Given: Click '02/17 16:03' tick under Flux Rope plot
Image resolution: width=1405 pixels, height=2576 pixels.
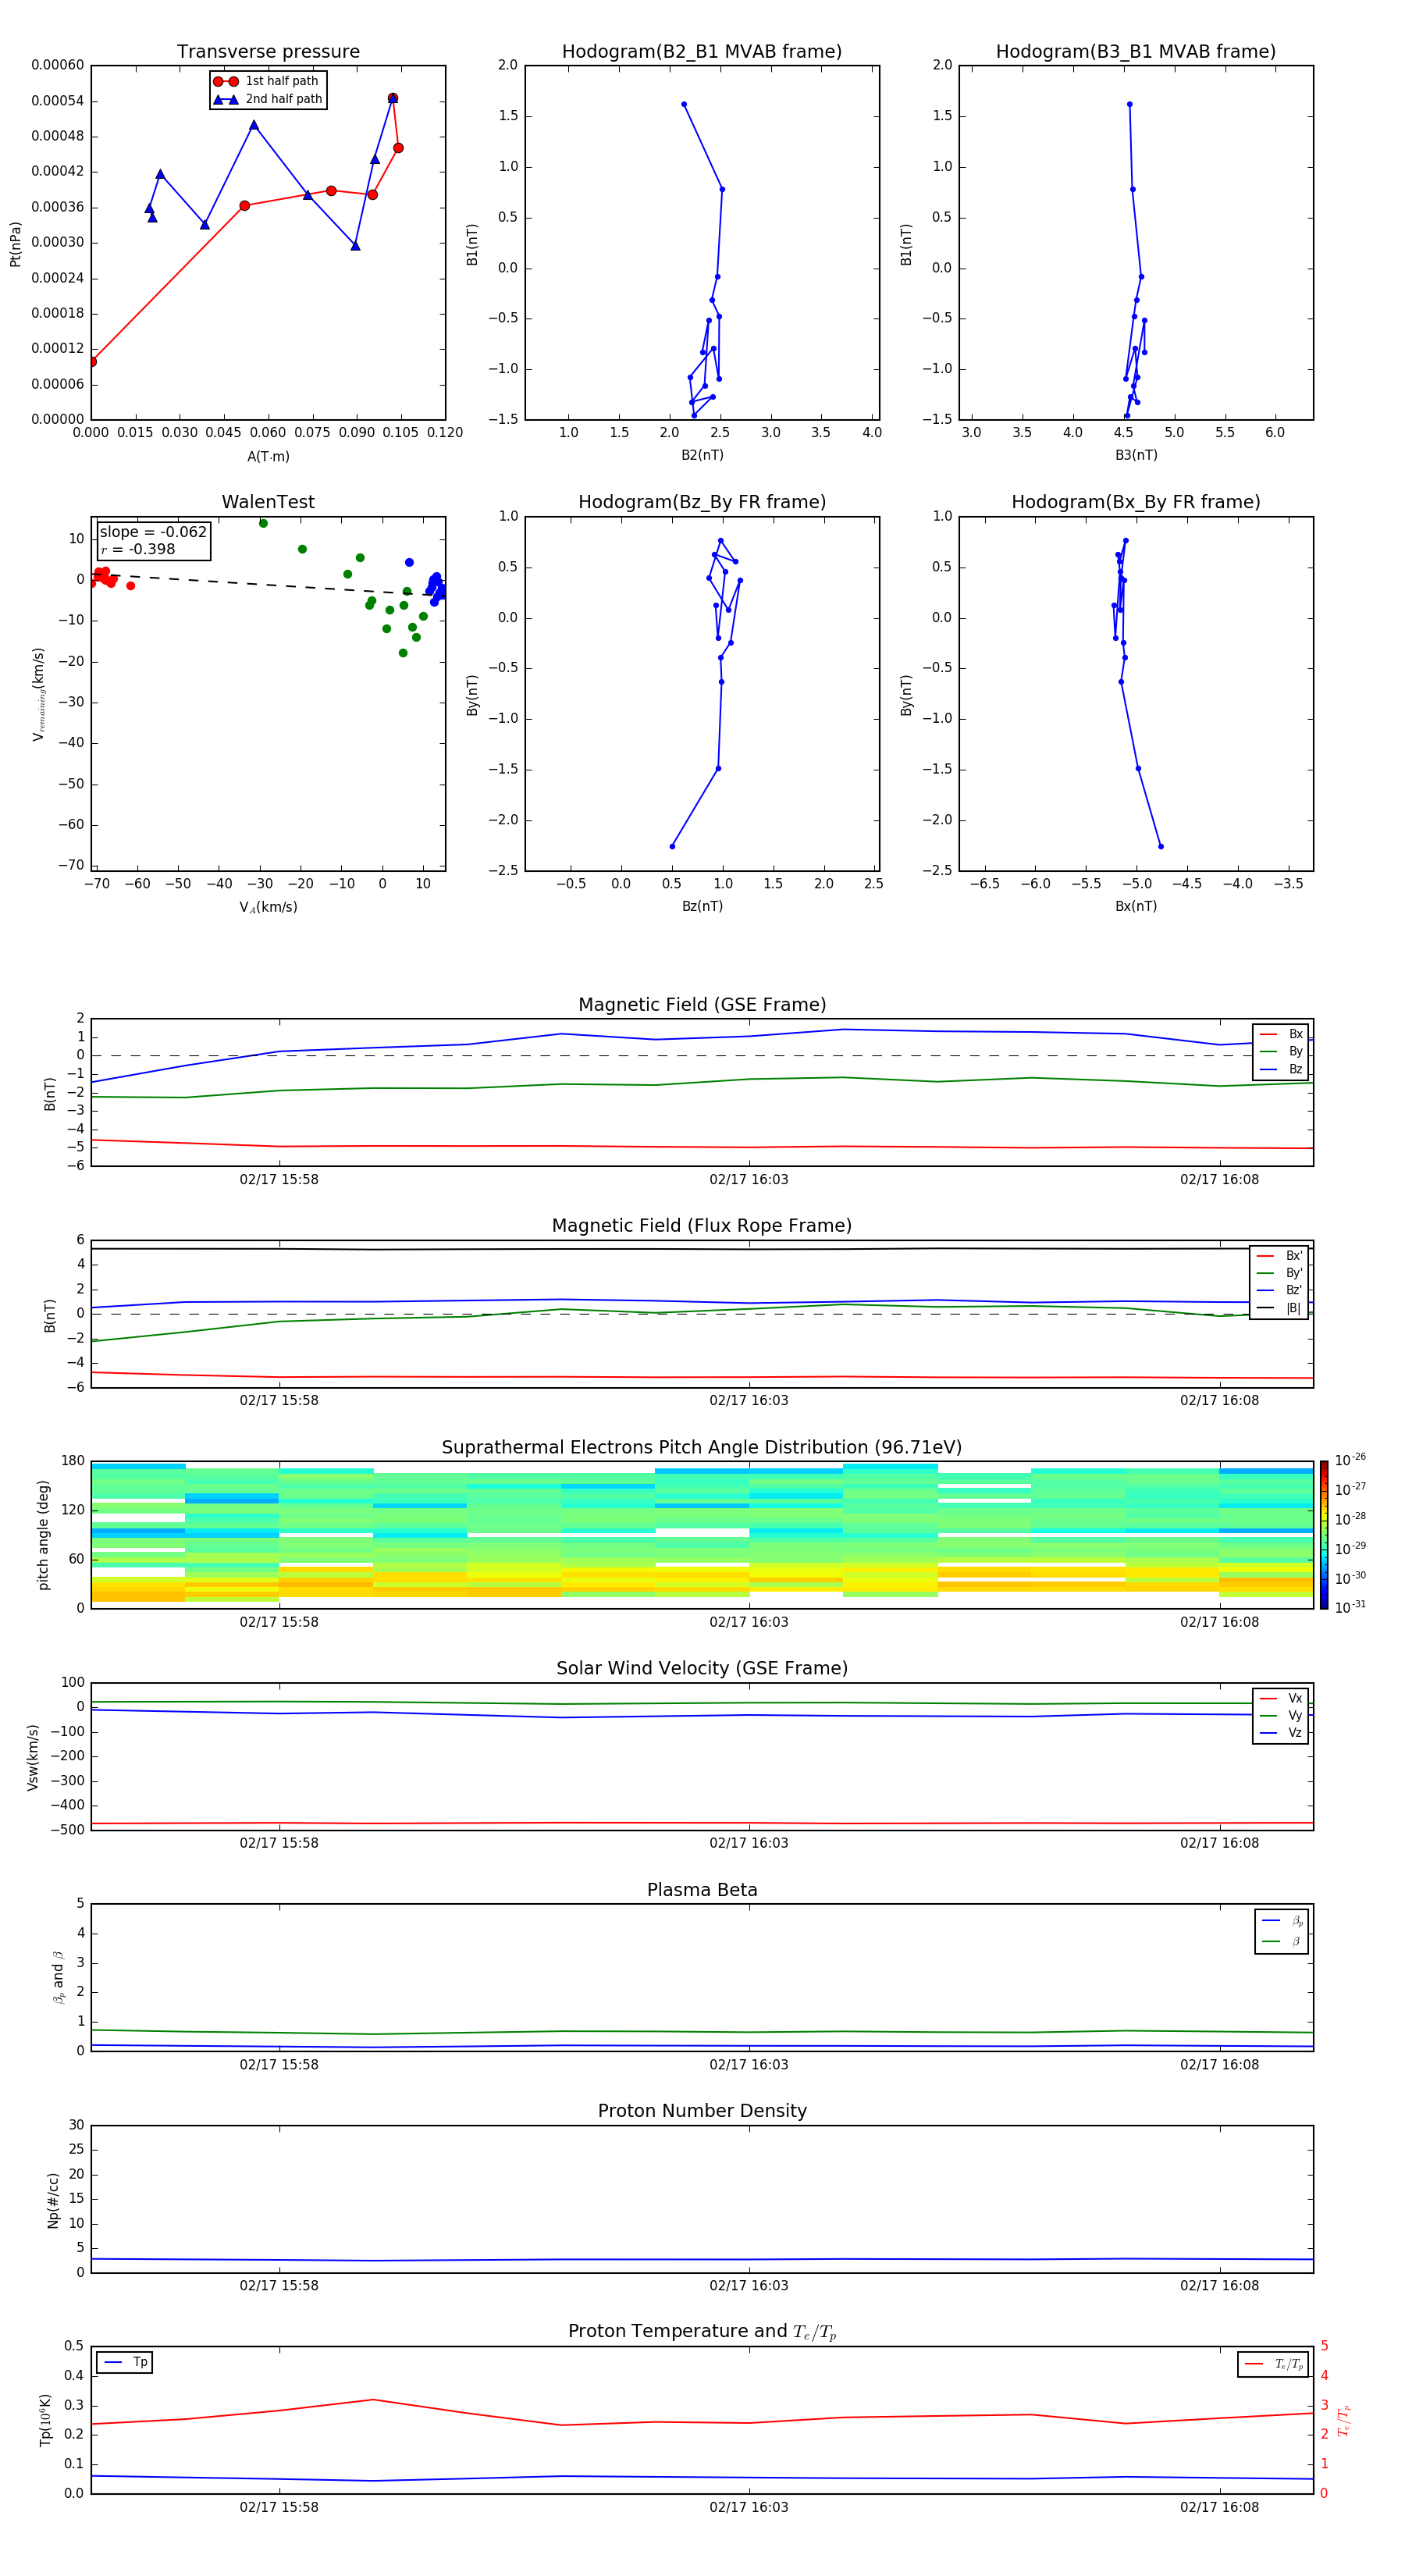Looking at the screenshot, I should [x=749, y=1401].
